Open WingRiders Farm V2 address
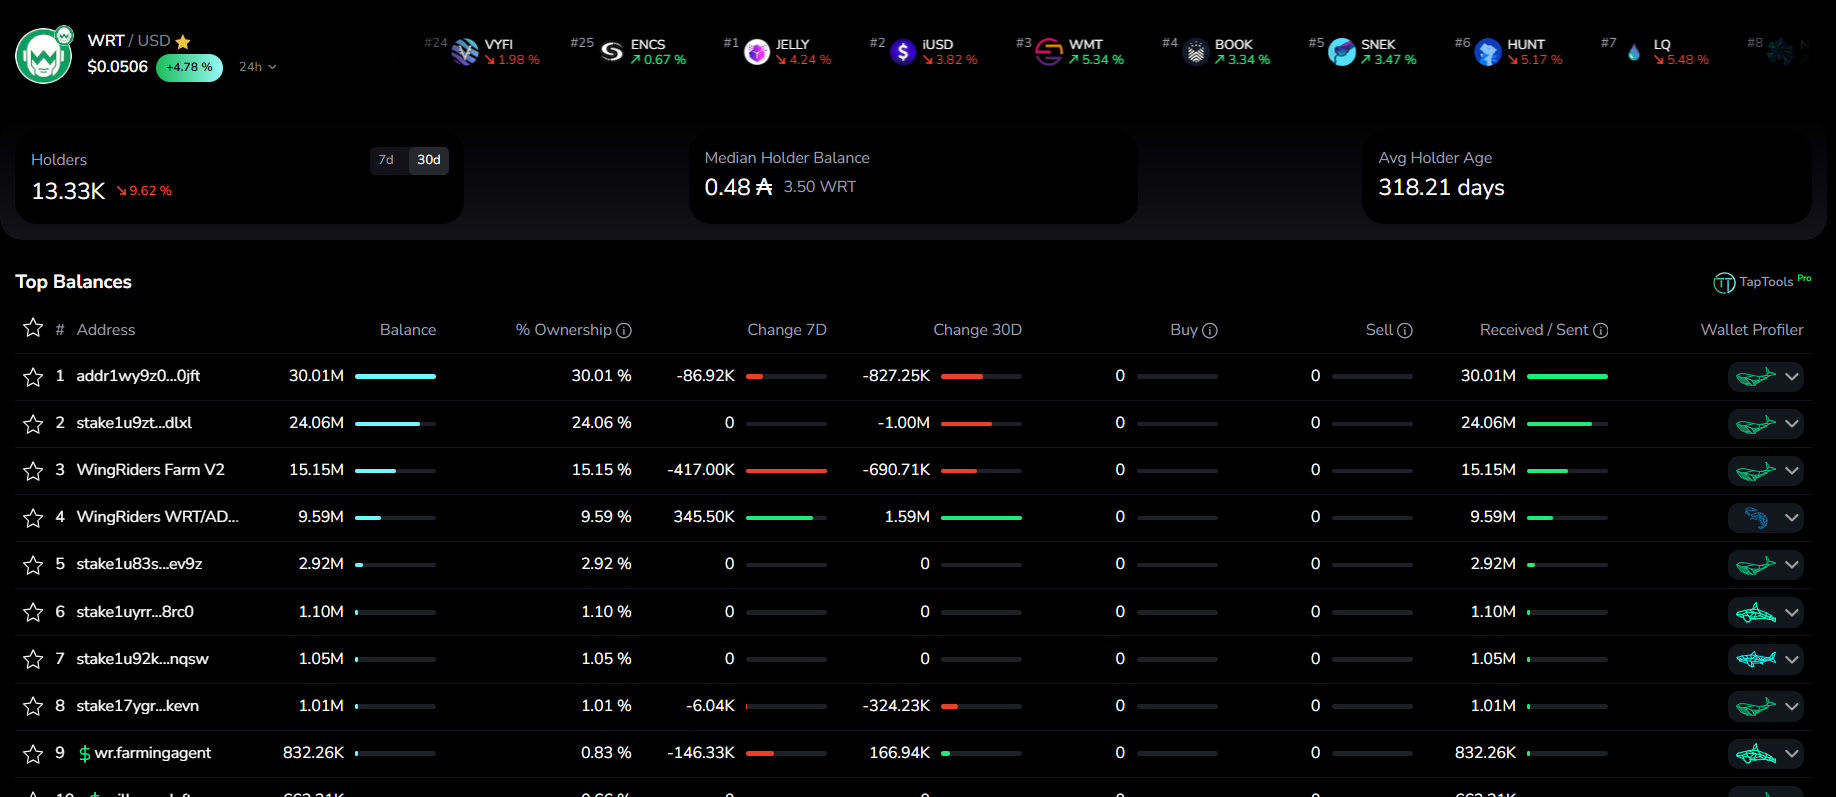The width and height of the screenshot is (1836, 797). point(150,470)
